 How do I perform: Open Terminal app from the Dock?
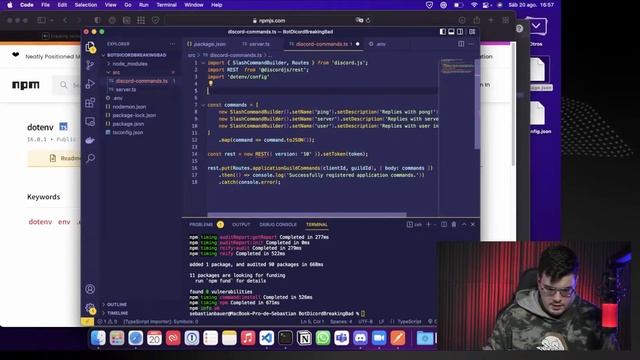pyautogui.click(x=285, y=338)
